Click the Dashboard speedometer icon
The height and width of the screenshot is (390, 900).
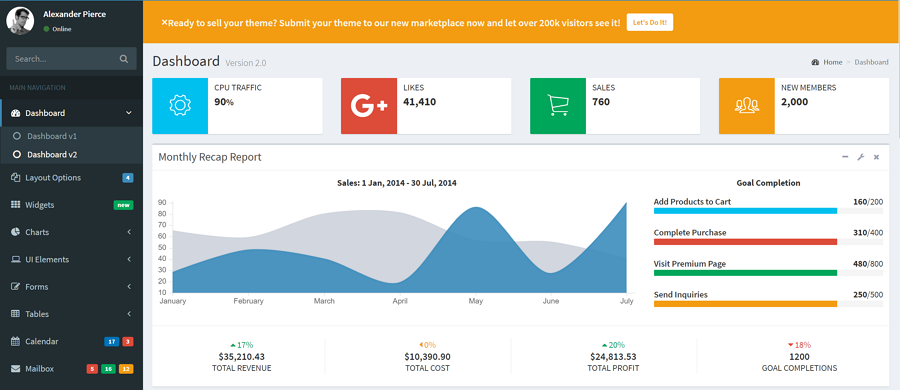15,113
